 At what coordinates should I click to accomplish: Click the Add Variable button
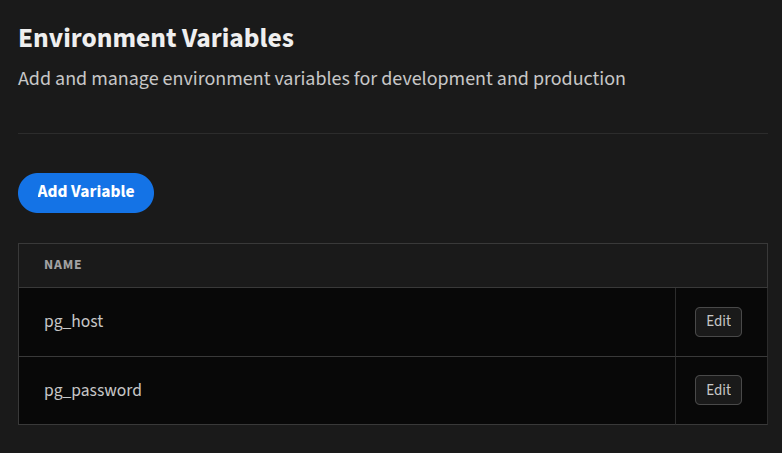click(86, 192)
